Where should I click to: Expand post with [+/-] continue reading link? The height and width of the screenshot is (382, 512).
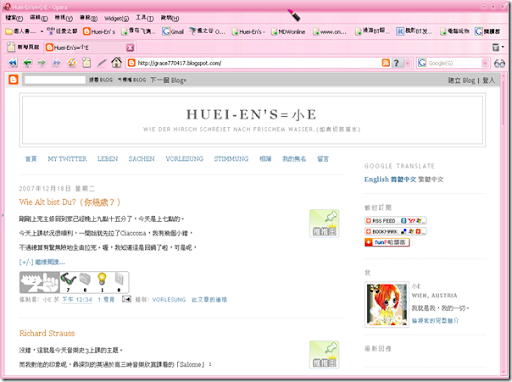[42, 262]
